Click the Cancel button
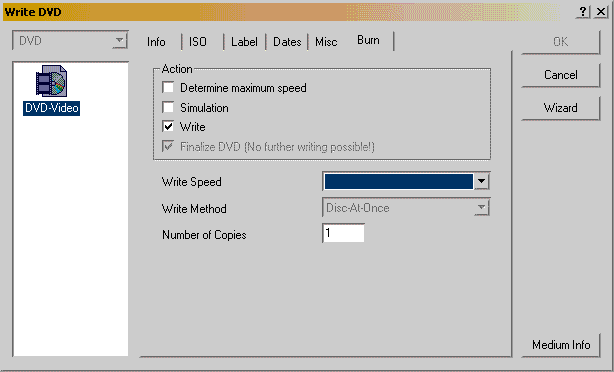Viewport: 614px width, 372px height. point(560,75)
